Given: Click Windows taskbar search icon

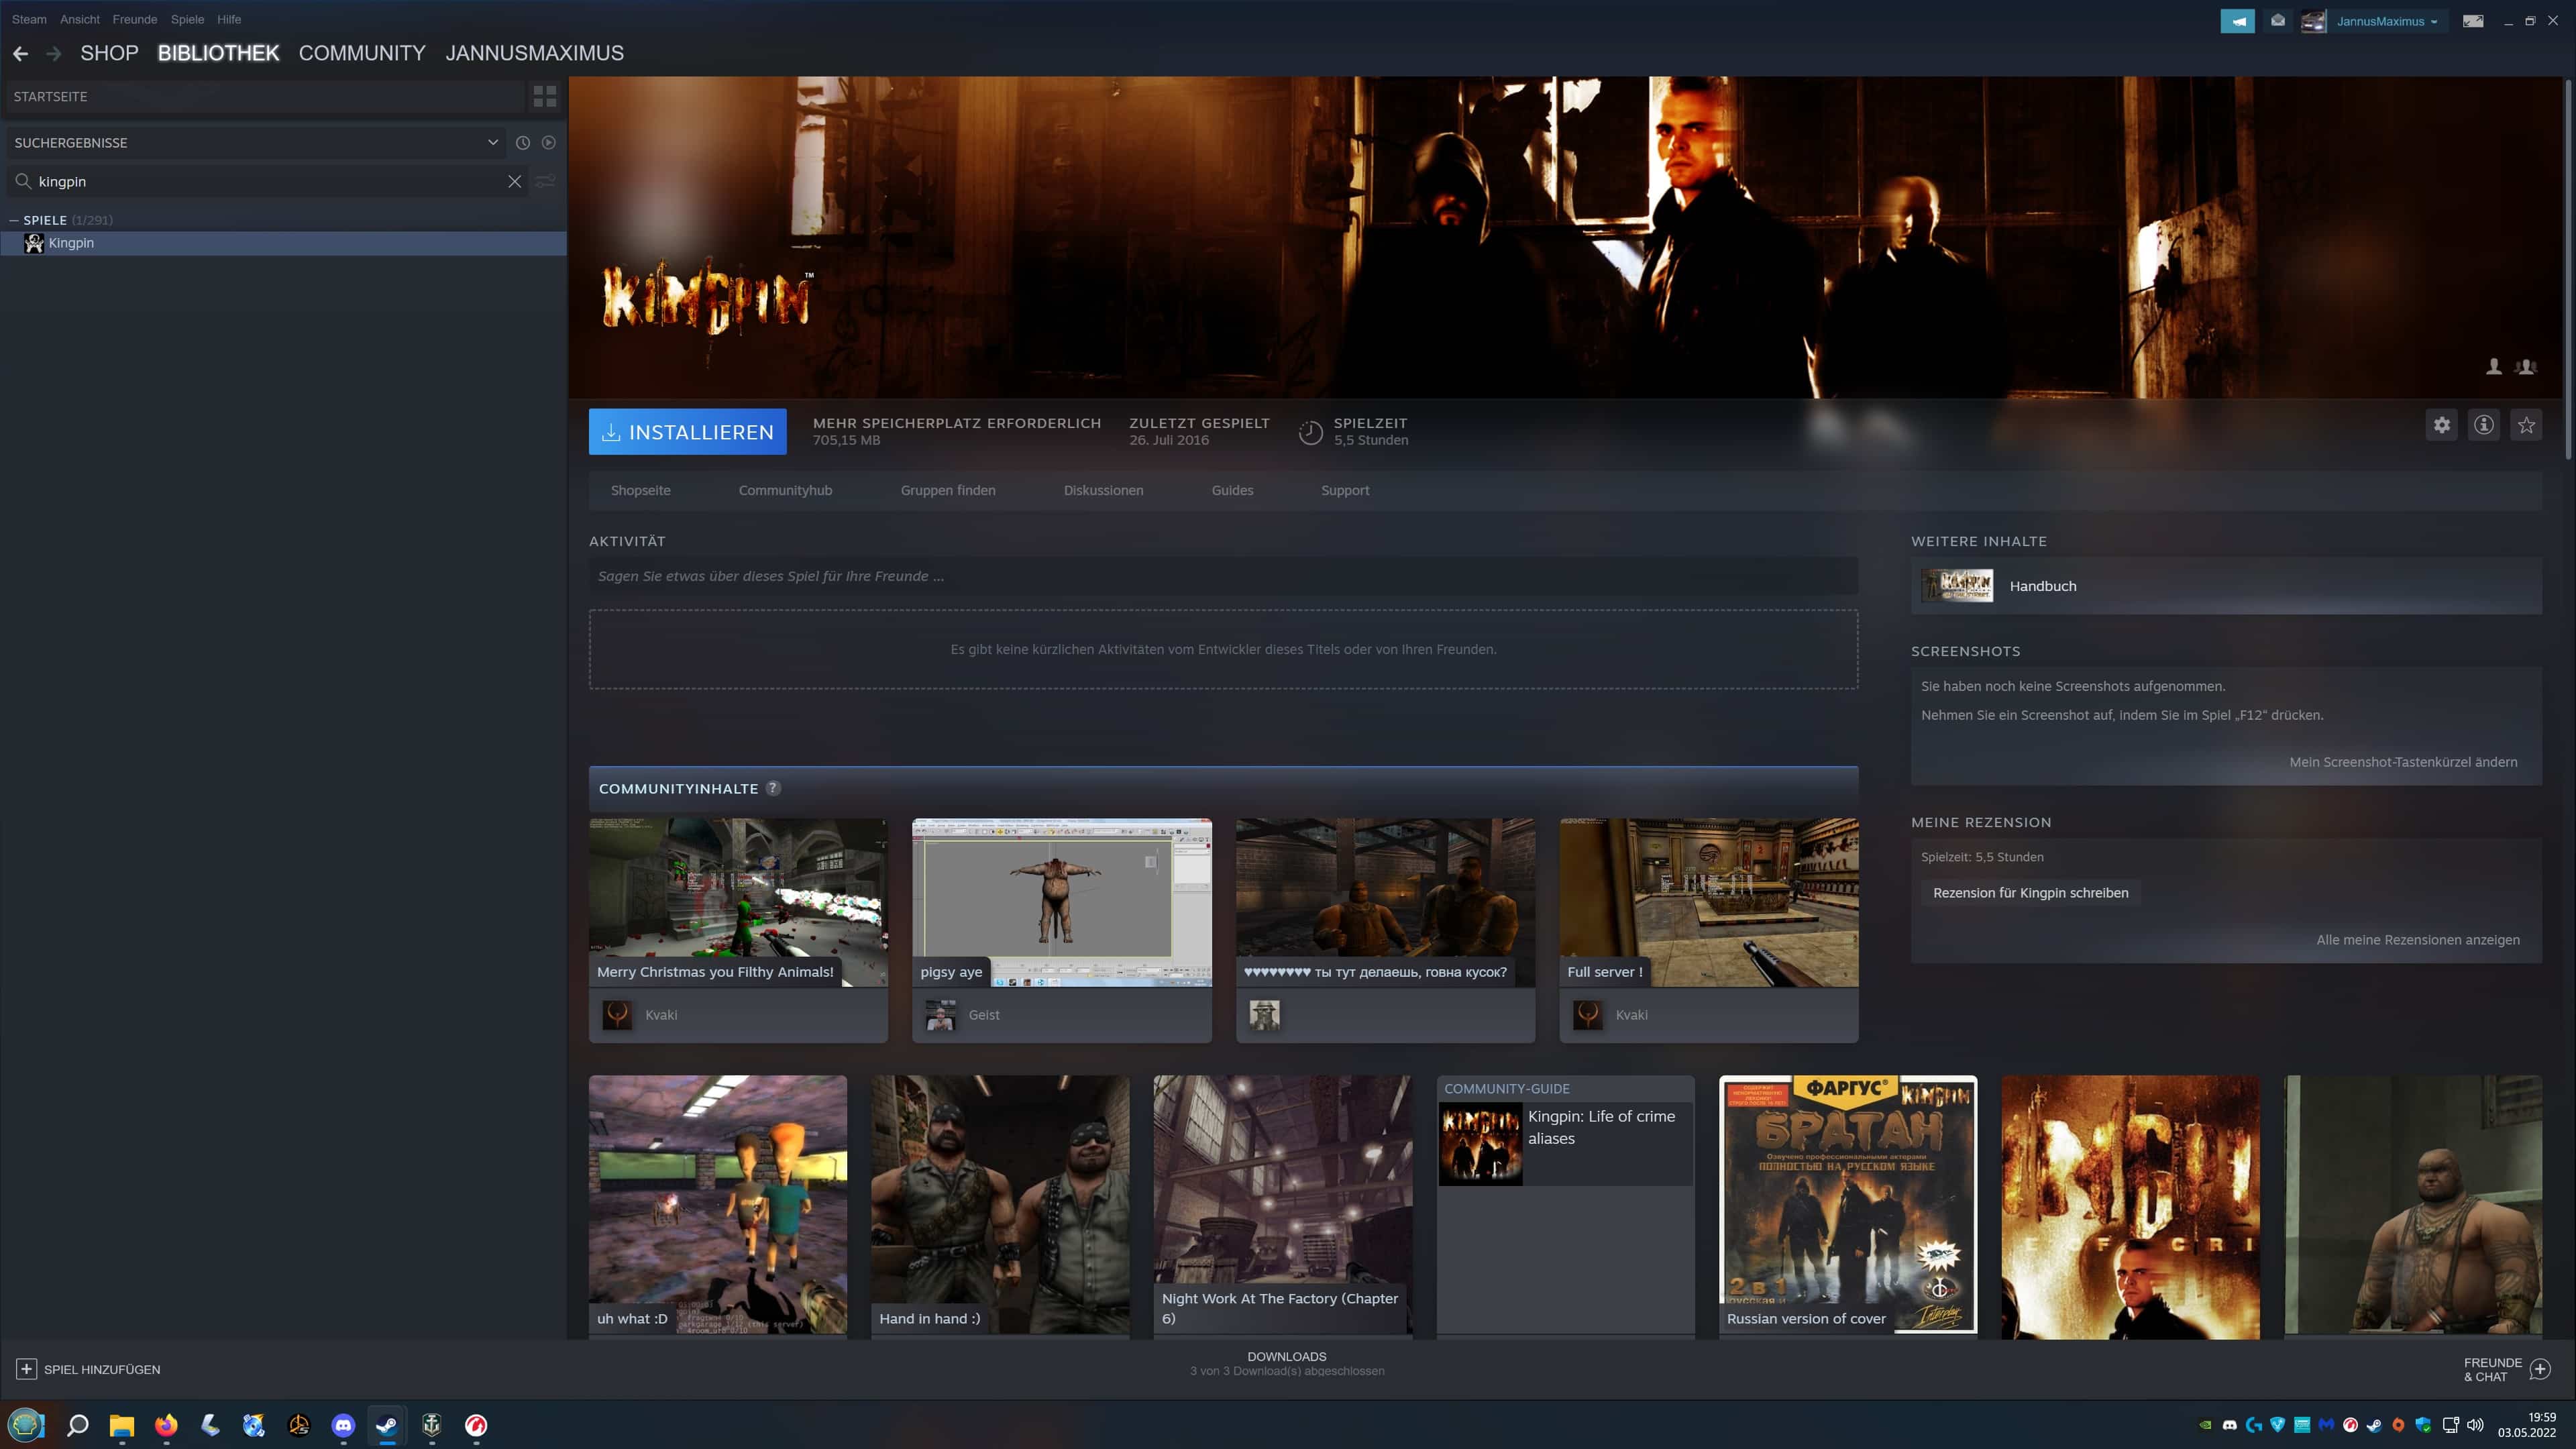Looking at the screenshot, I should (77, 1425).
